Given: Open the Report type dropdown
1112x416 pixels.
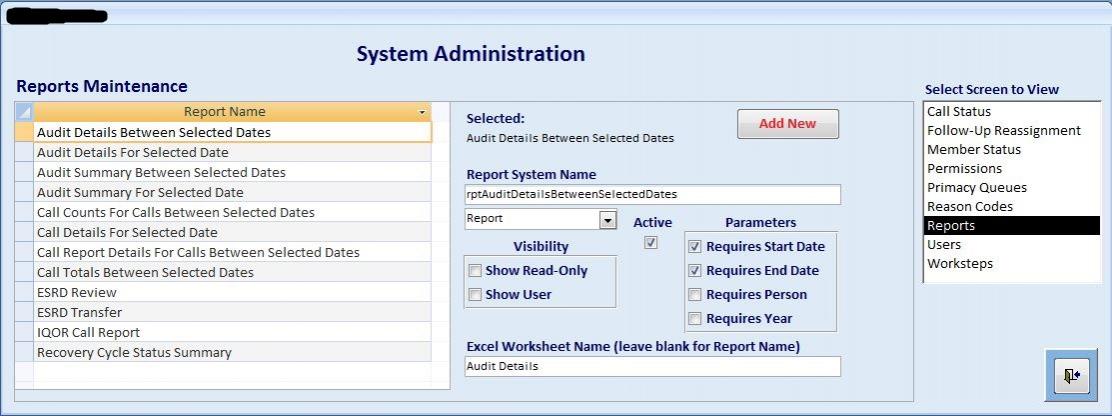Looking at the screenshot, I should [607, 219].
